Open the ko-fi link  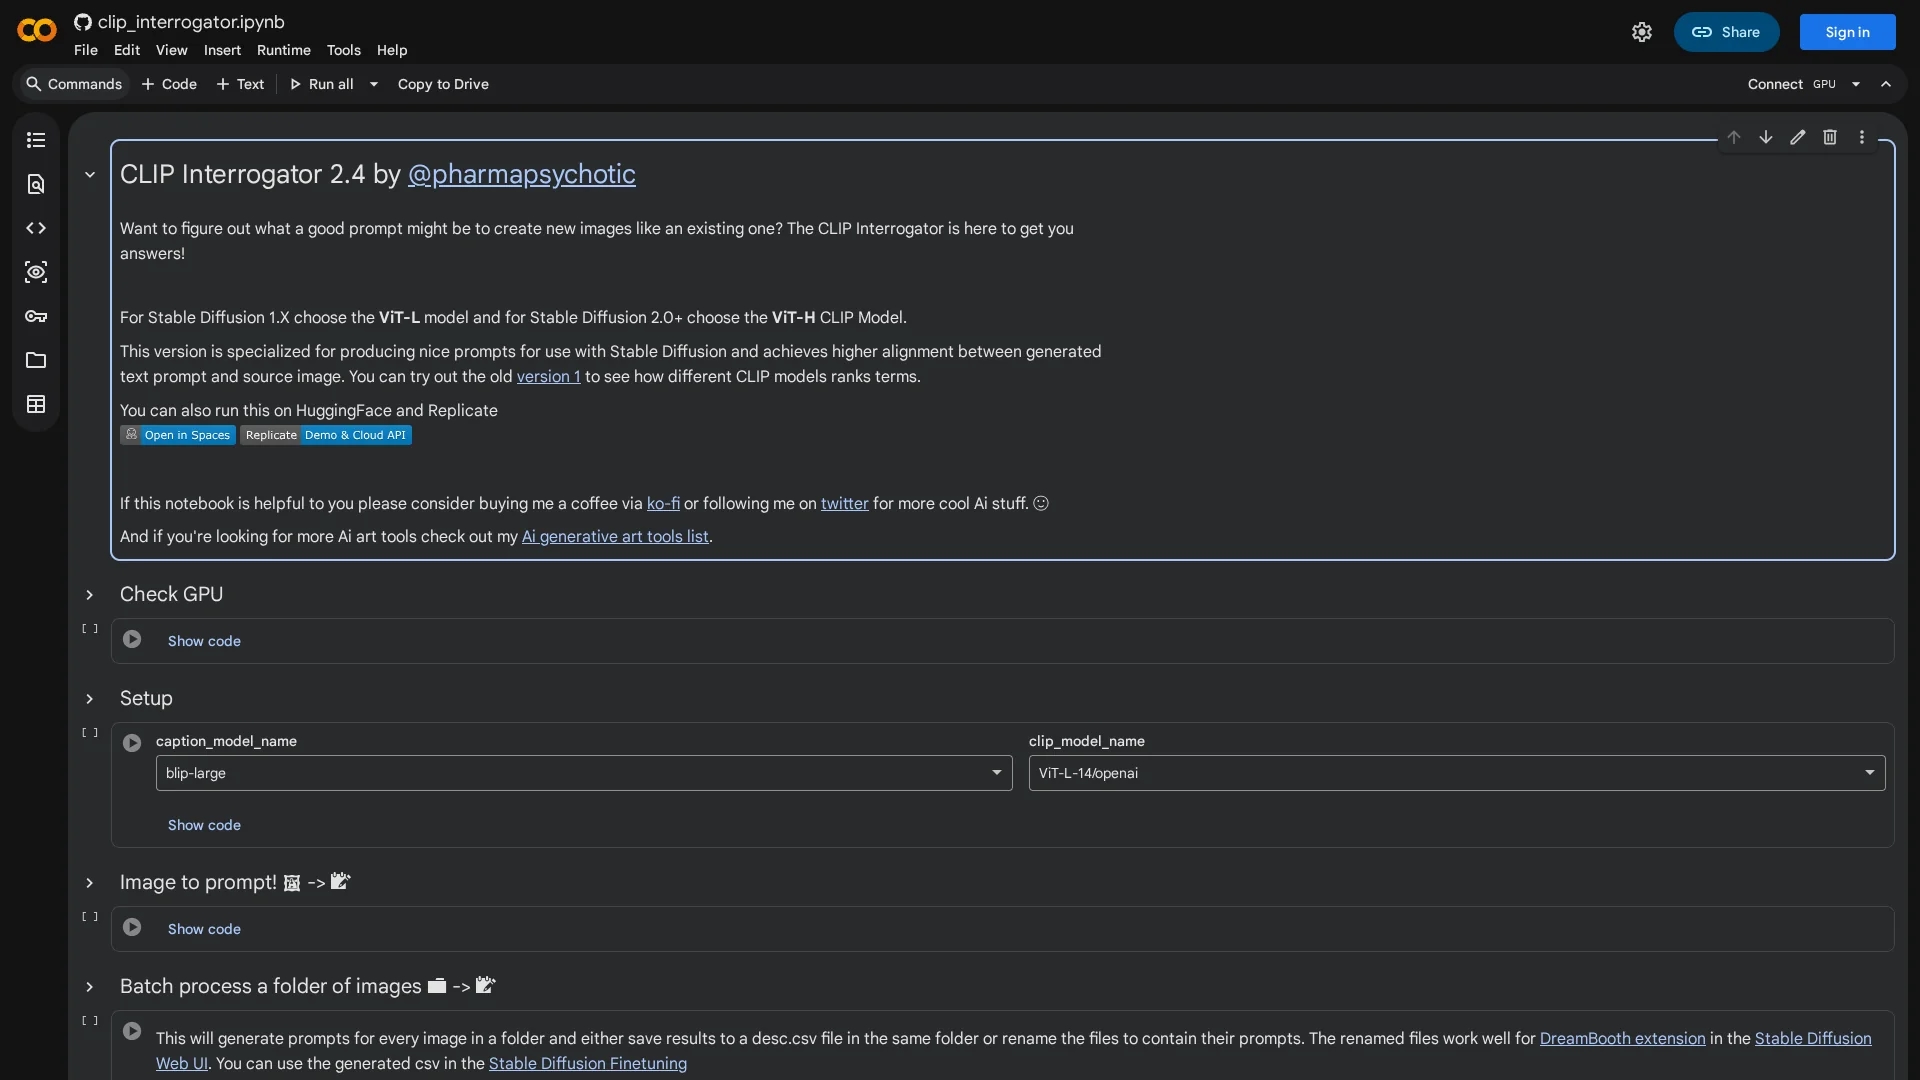663,503
